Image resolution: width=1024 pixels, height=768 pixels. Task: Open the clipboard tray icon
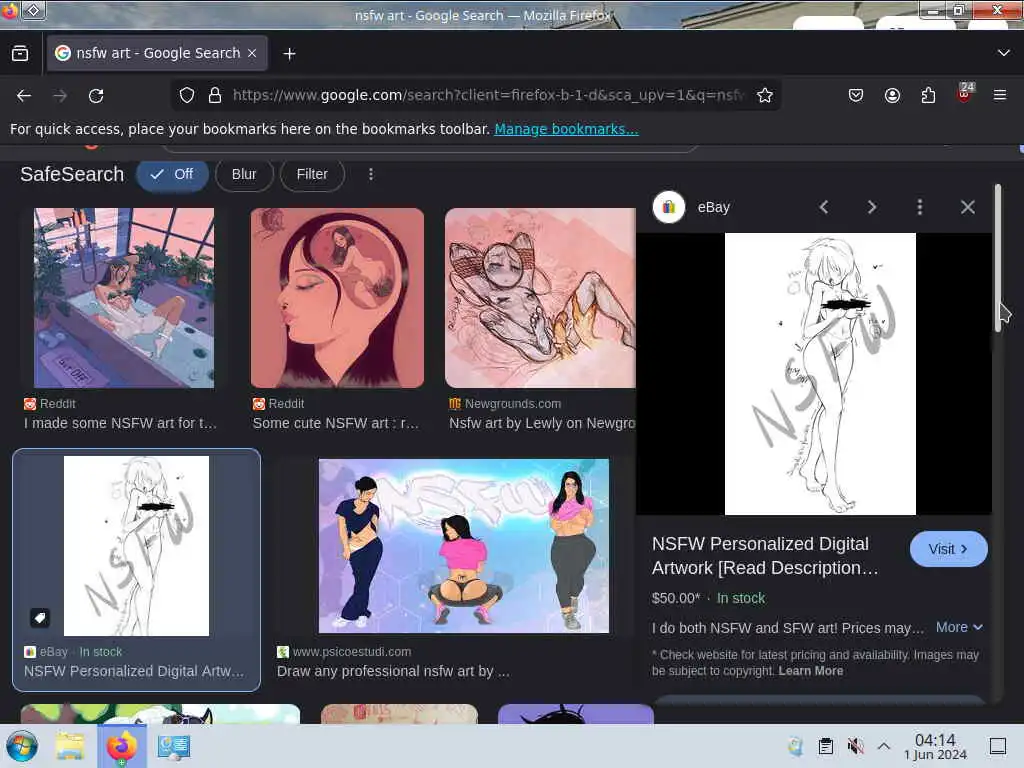pyautogui.click(x=825, y=746)
